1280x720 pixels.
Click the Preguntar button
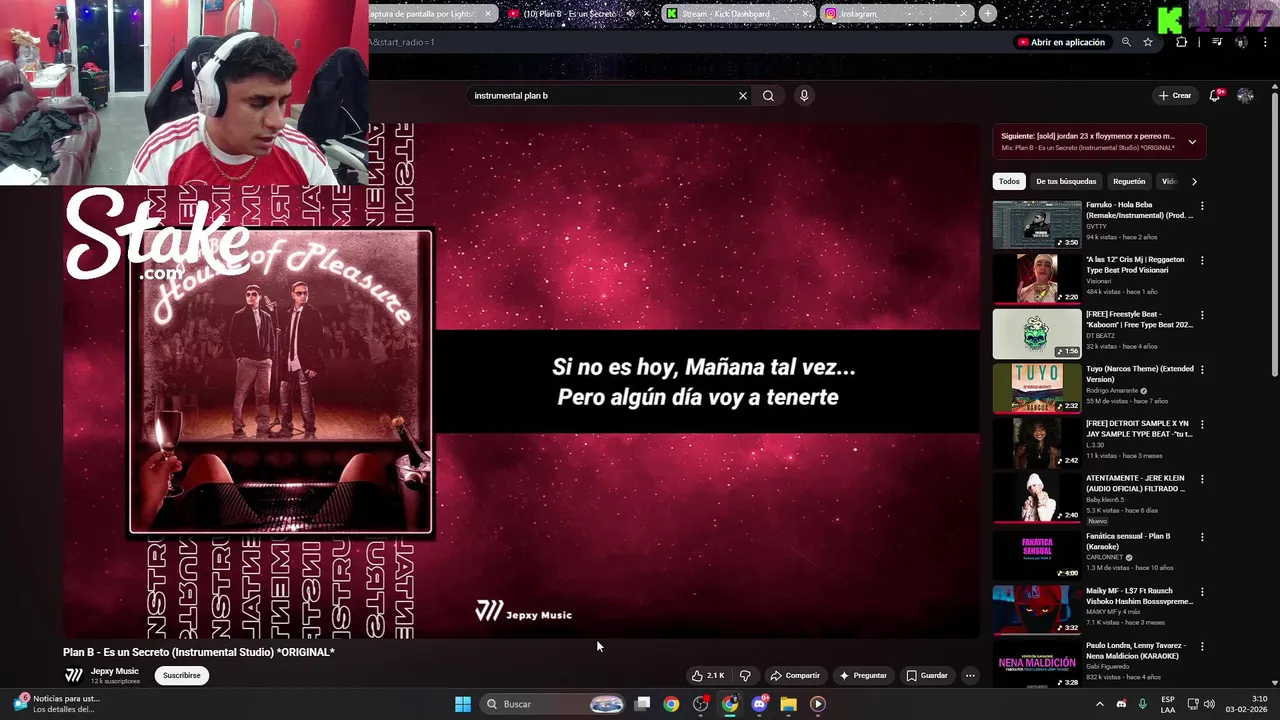(863, 676)
